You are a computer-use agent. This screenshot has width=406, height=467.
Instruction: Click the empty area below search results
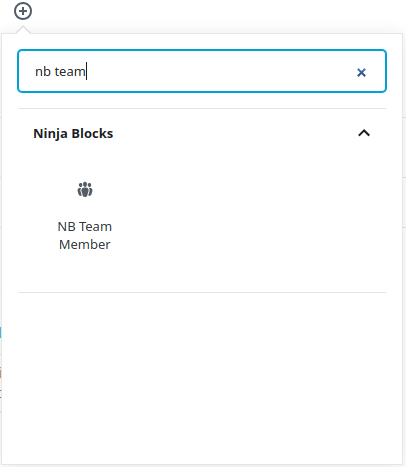tap(202, 377)
